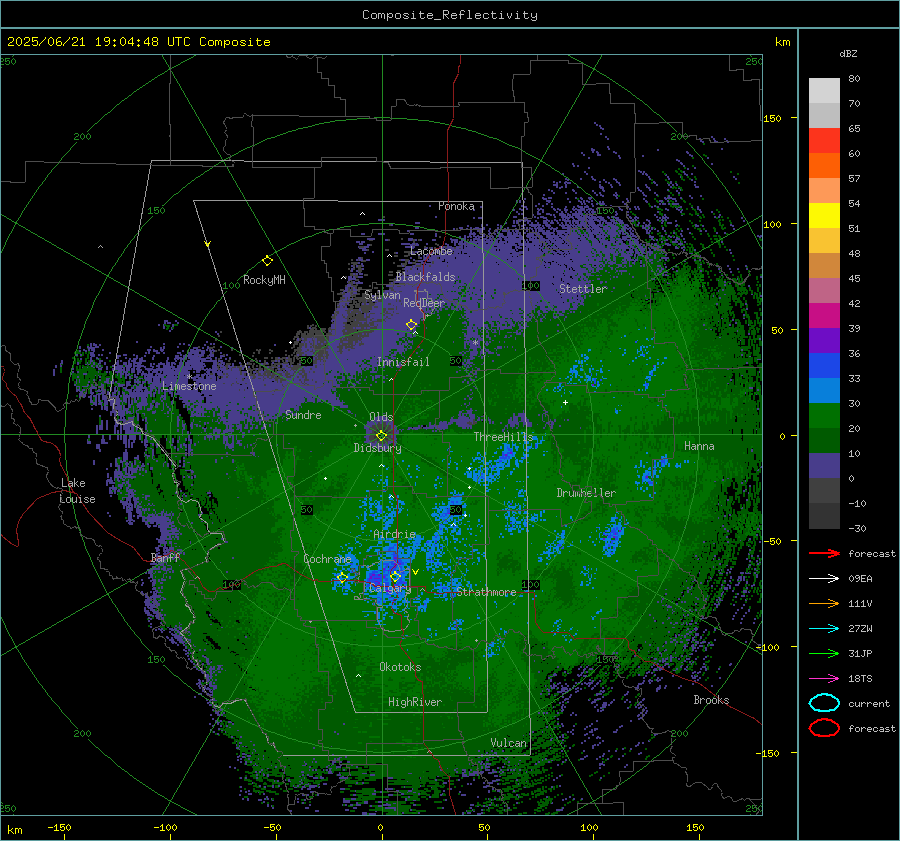The height and width of the screenshot is (841, 900).
Task: Click the Airdrie label
Action: (x=394, y=534)
